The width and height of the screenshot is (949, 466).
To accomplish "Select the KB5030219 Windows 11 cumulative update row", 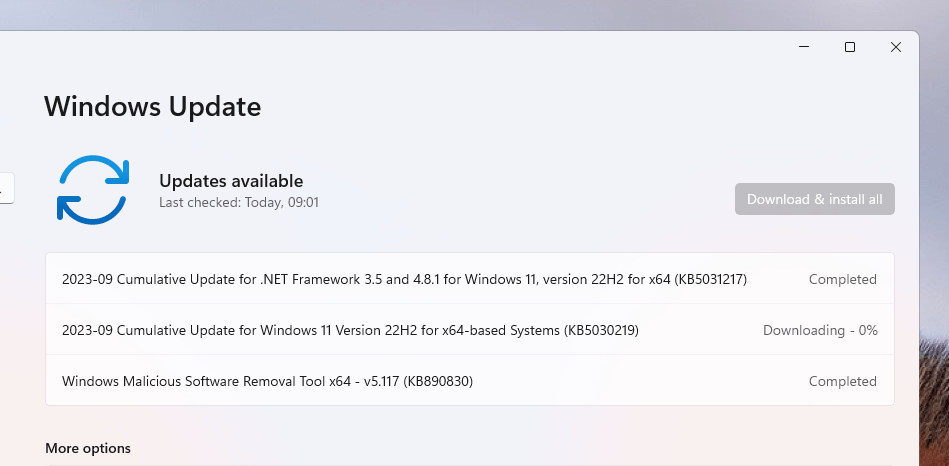I will click(x=470, y=330).
